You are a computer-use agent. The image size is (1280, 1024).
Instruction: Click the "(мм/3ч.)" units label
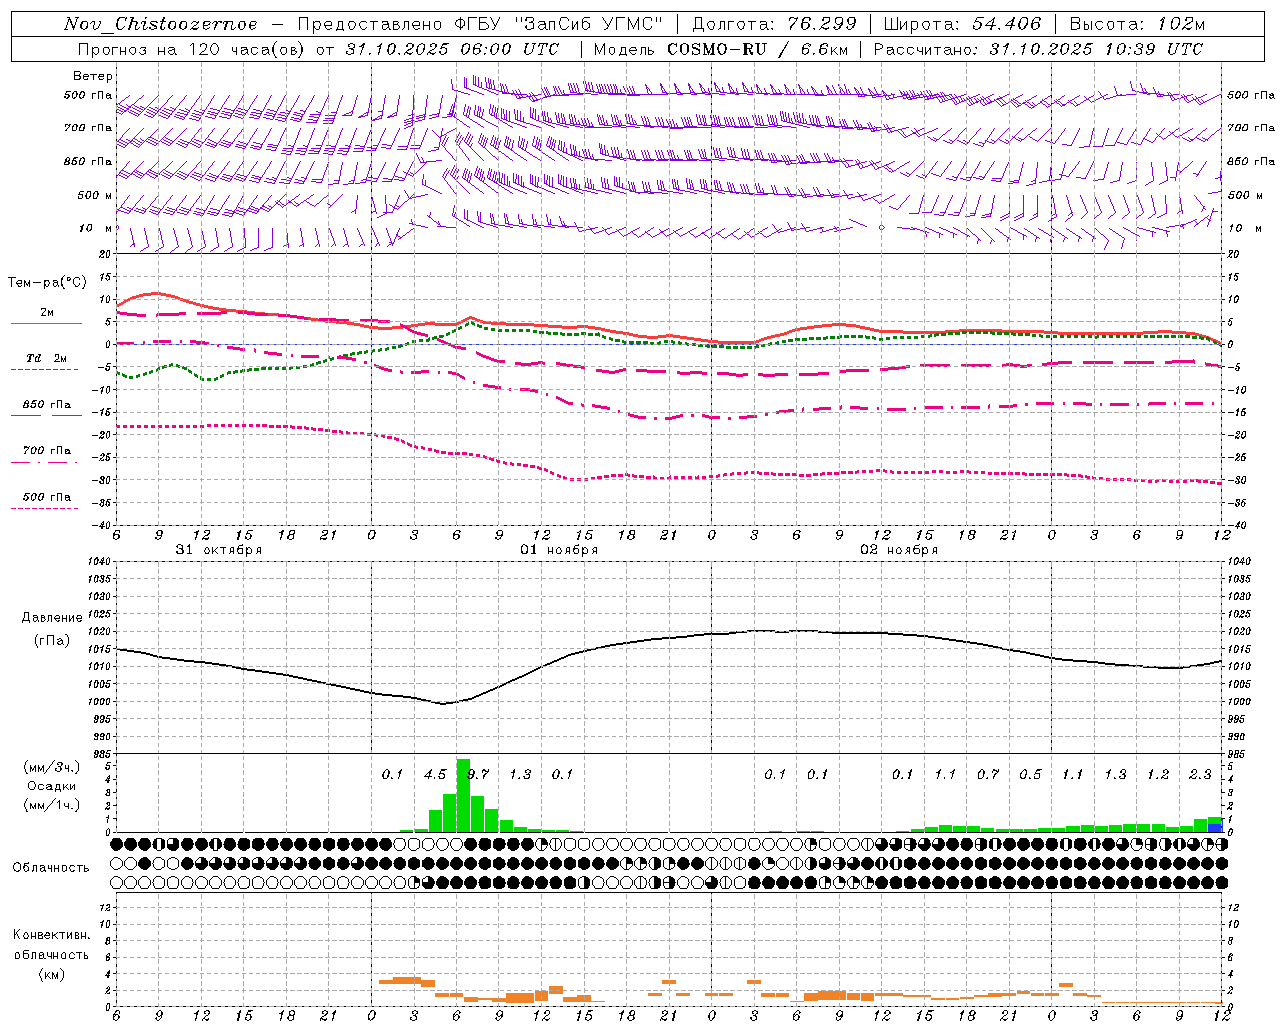(x=52, y=767)
